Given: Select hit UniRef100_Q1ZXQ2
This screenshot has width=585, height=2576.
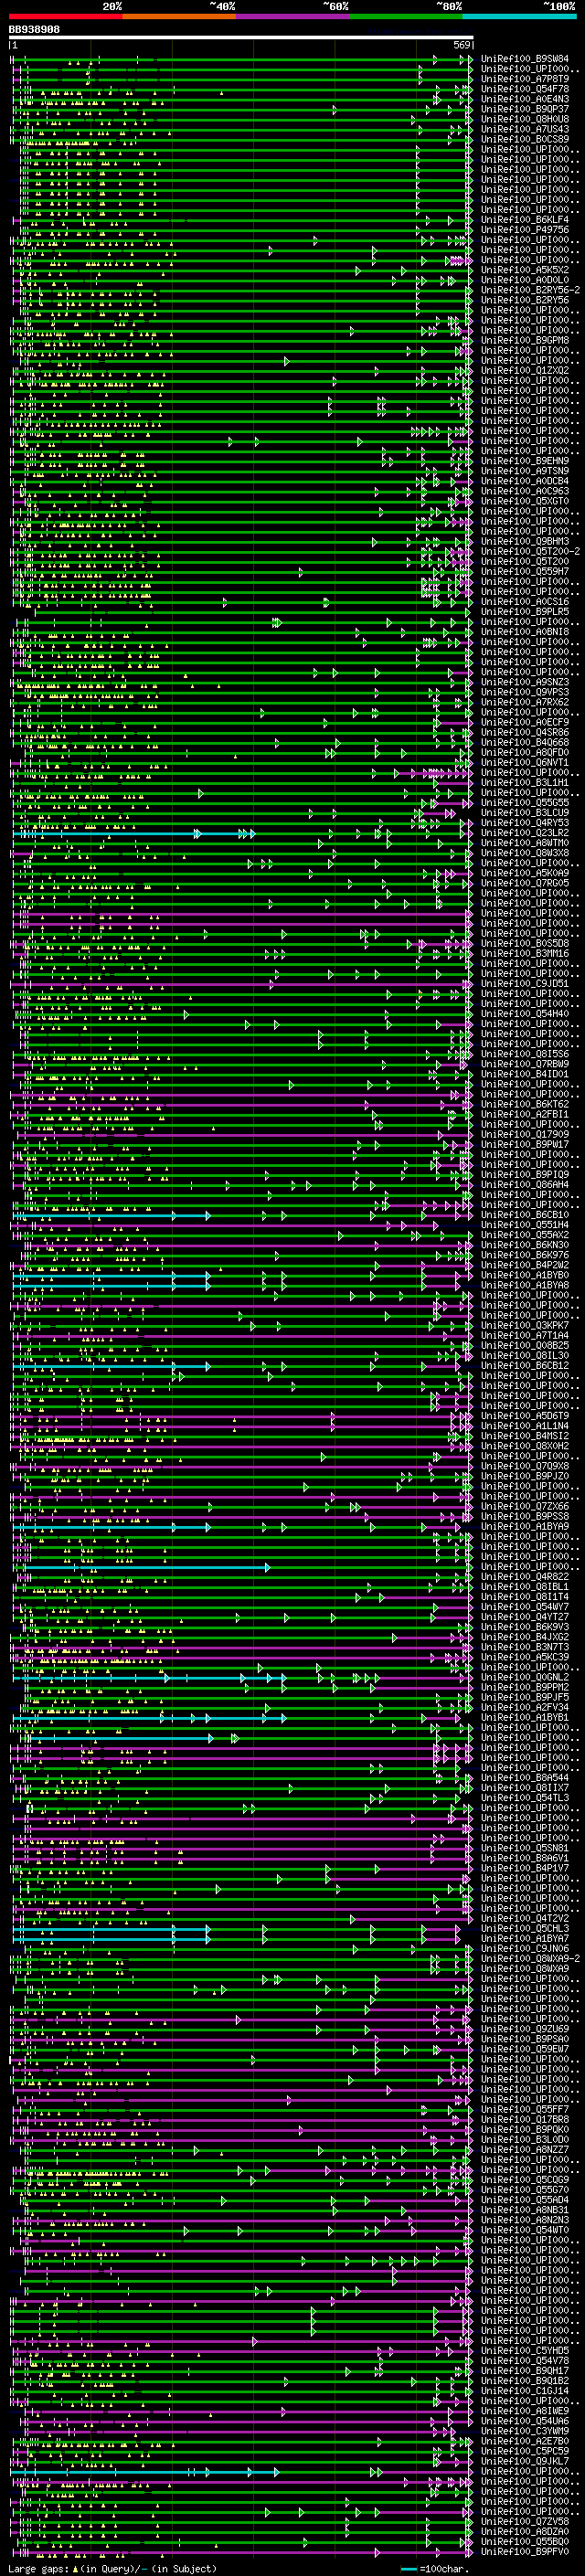Looking at the screenshot, I should pyautogui.click(x=524, y=370).
